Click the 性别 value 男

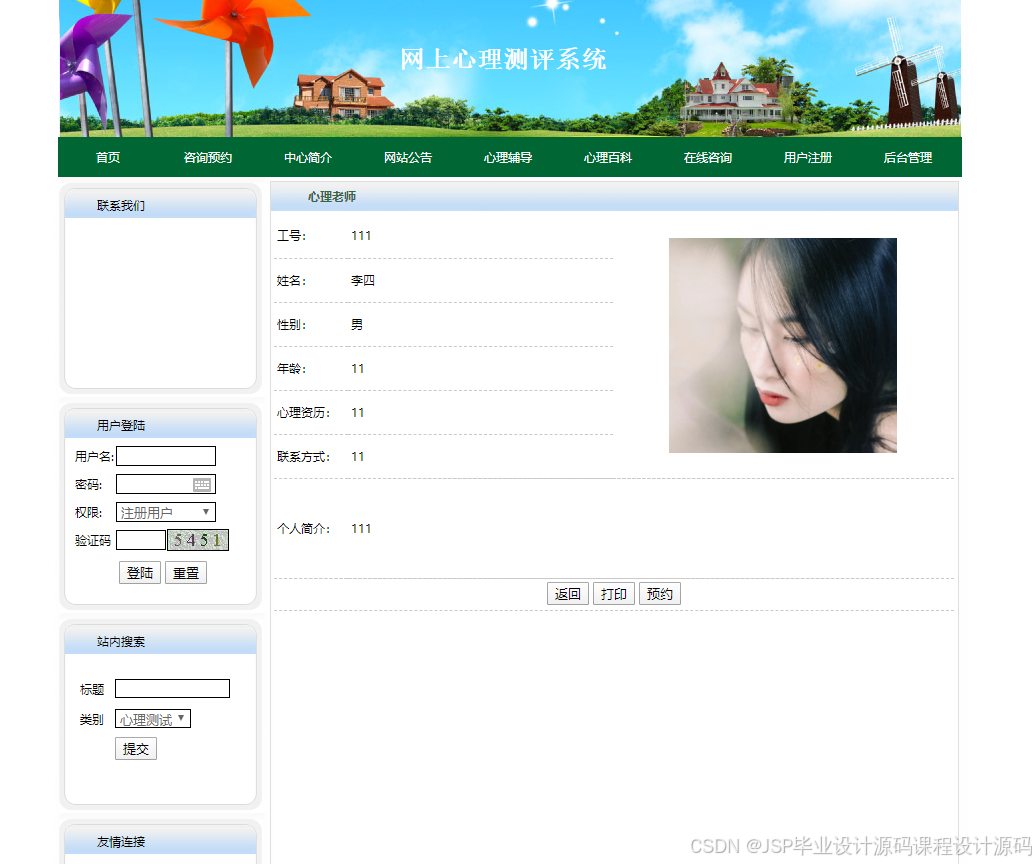coord(357,324)
